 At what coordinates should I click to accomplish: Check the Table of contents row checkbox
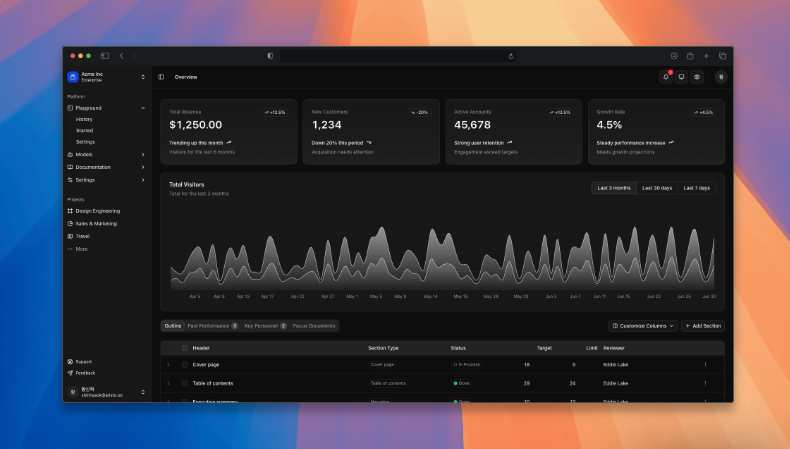[x=185, y=383]
